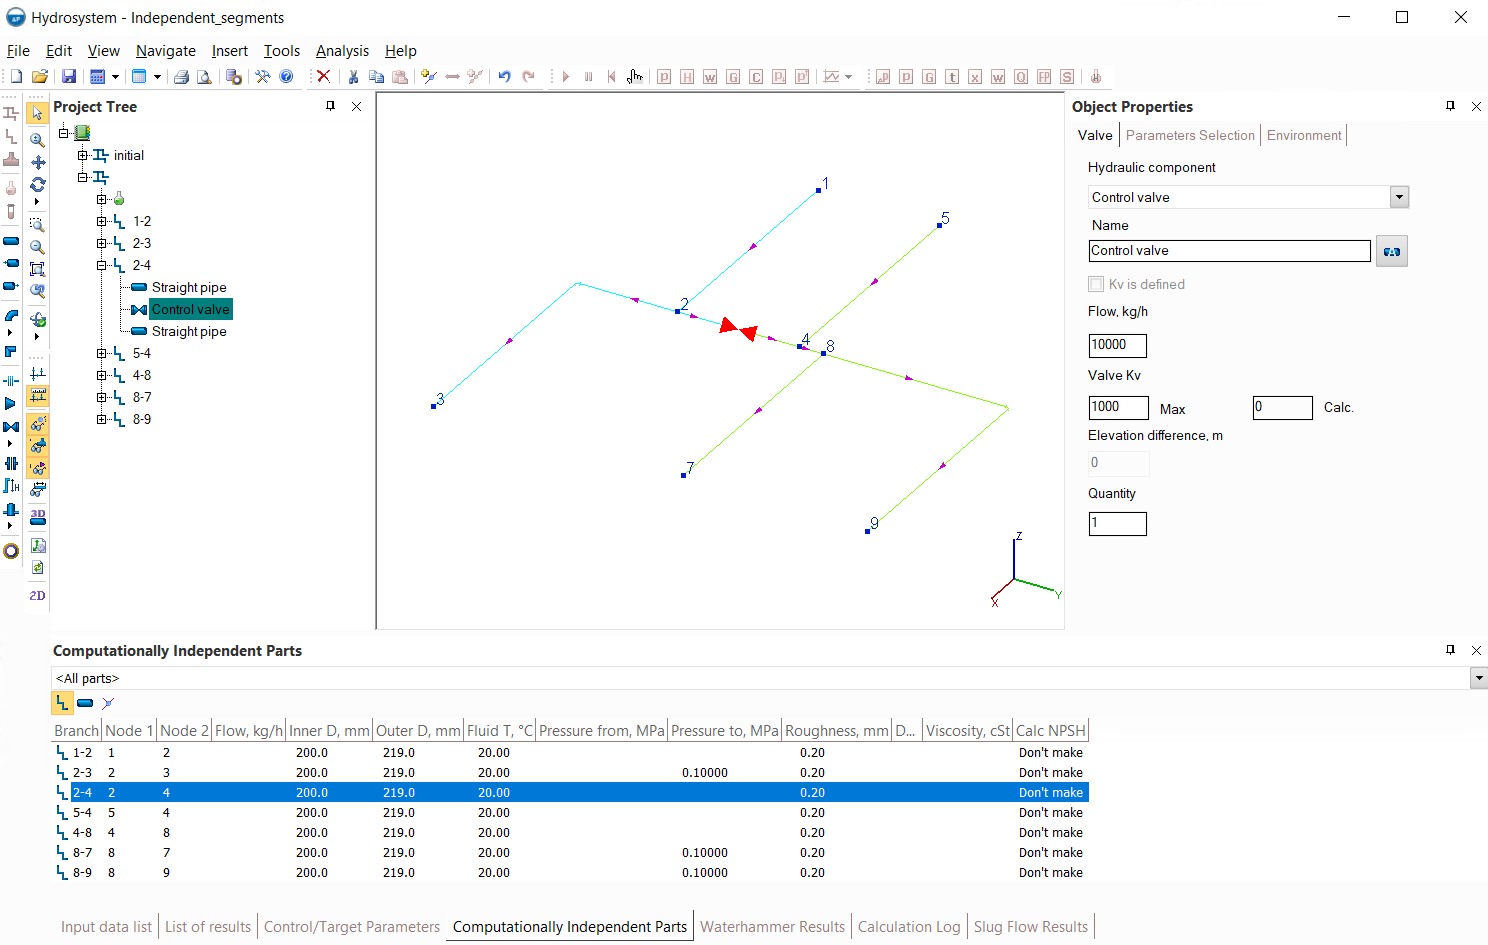
Task: Click the red X delete icon
Action: [323, 77]
